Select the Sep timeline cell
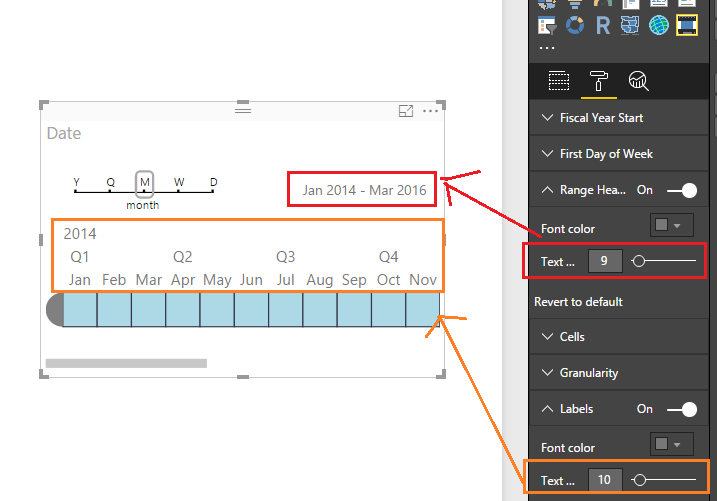 click(x=354, y=310)
